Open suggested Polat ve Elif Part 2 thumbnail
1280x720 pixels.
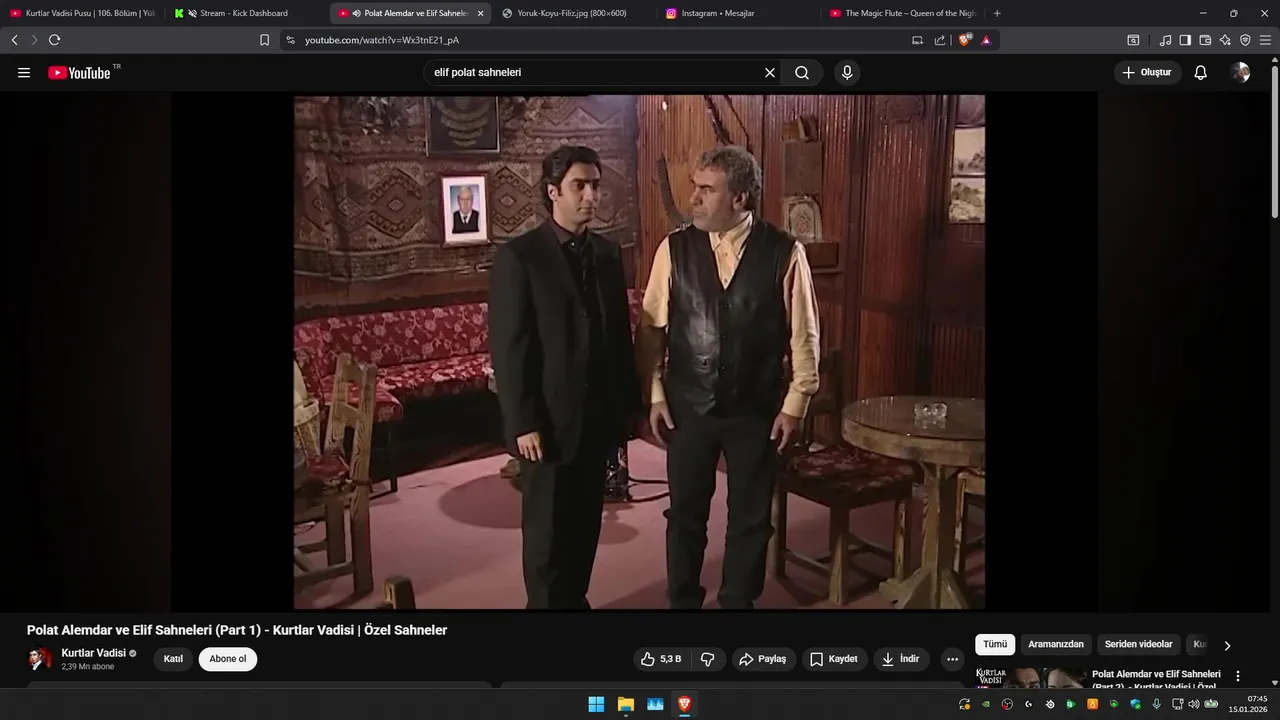[1030, 678]
